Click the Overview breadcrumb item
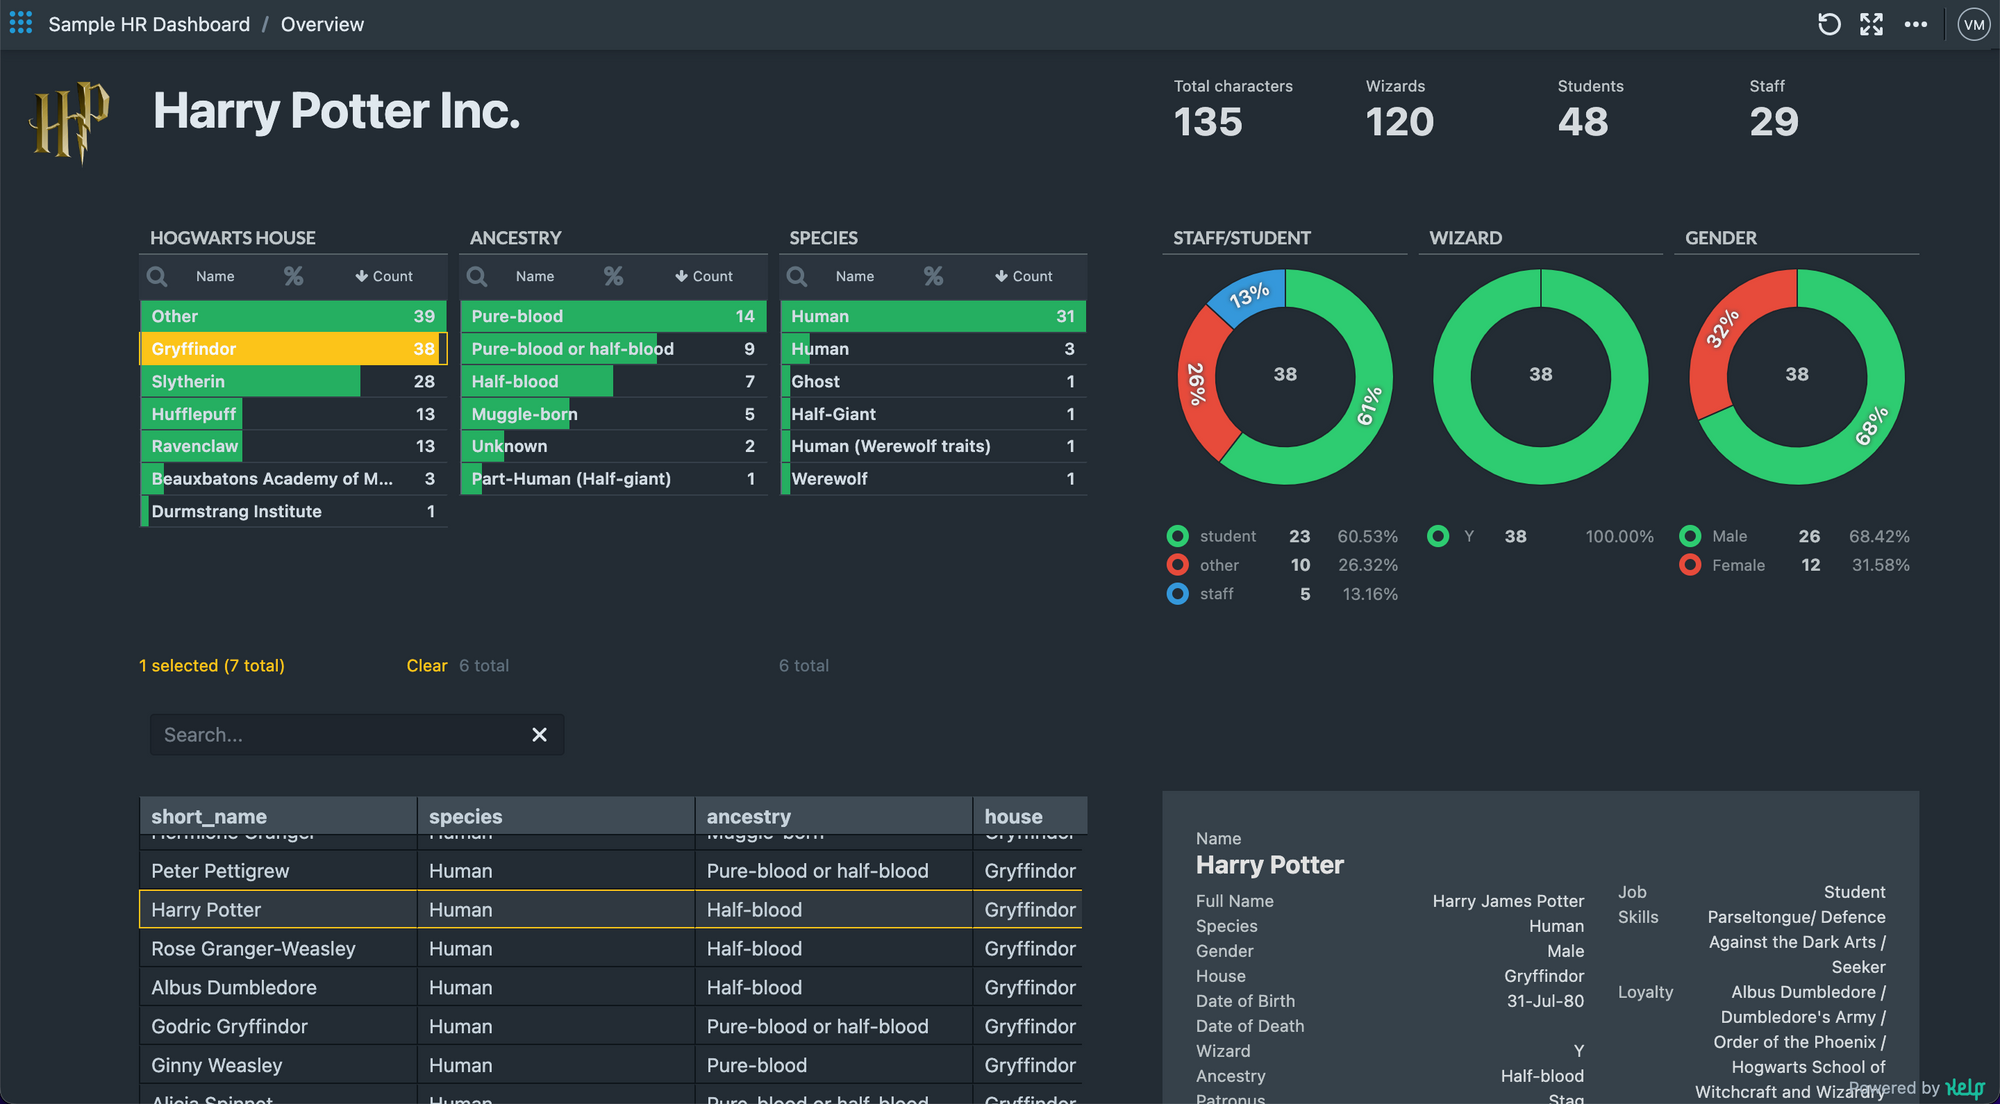 click(322, 24)
